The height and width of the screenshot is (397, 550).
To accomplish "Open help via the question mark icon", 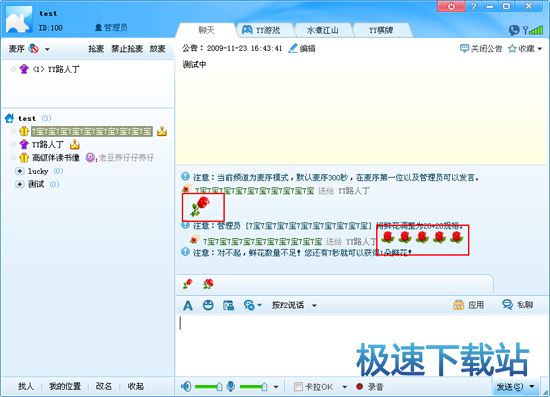I will [x=474, y=6].
